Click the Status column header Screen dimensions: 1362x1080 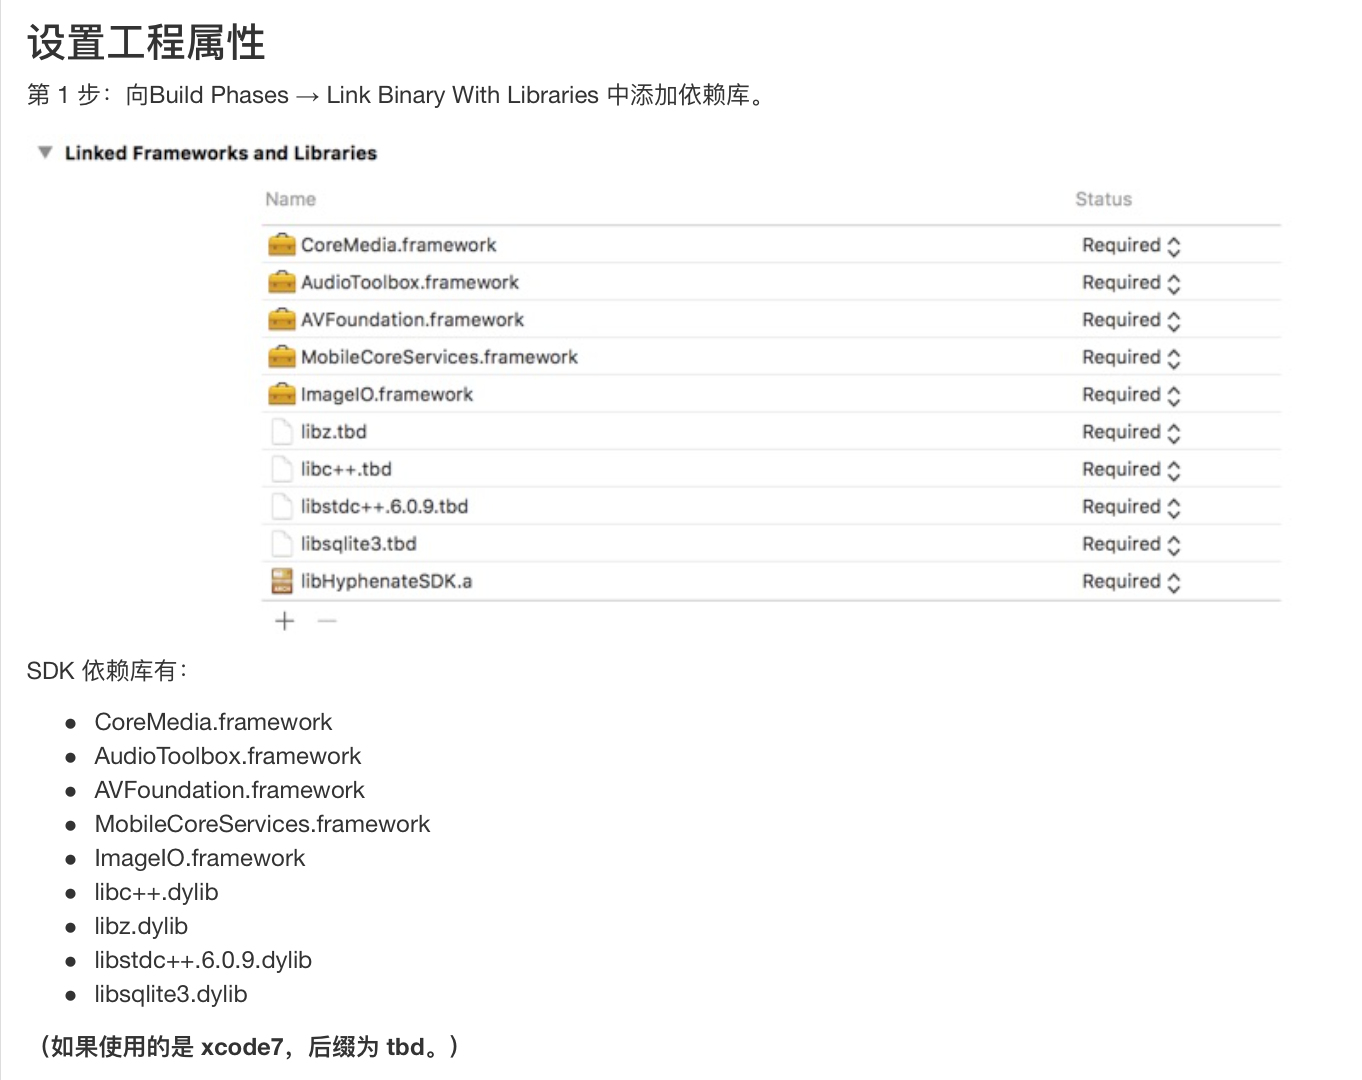pyautogui.click(x=1103, y=199)
